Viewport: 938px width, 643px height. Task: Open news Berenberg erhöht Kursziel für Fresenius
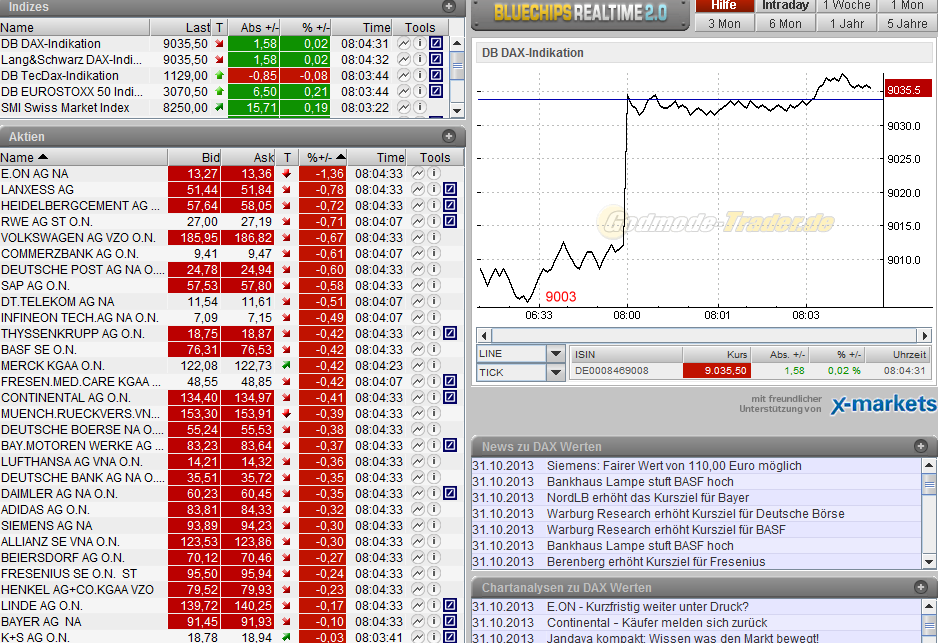656,562
